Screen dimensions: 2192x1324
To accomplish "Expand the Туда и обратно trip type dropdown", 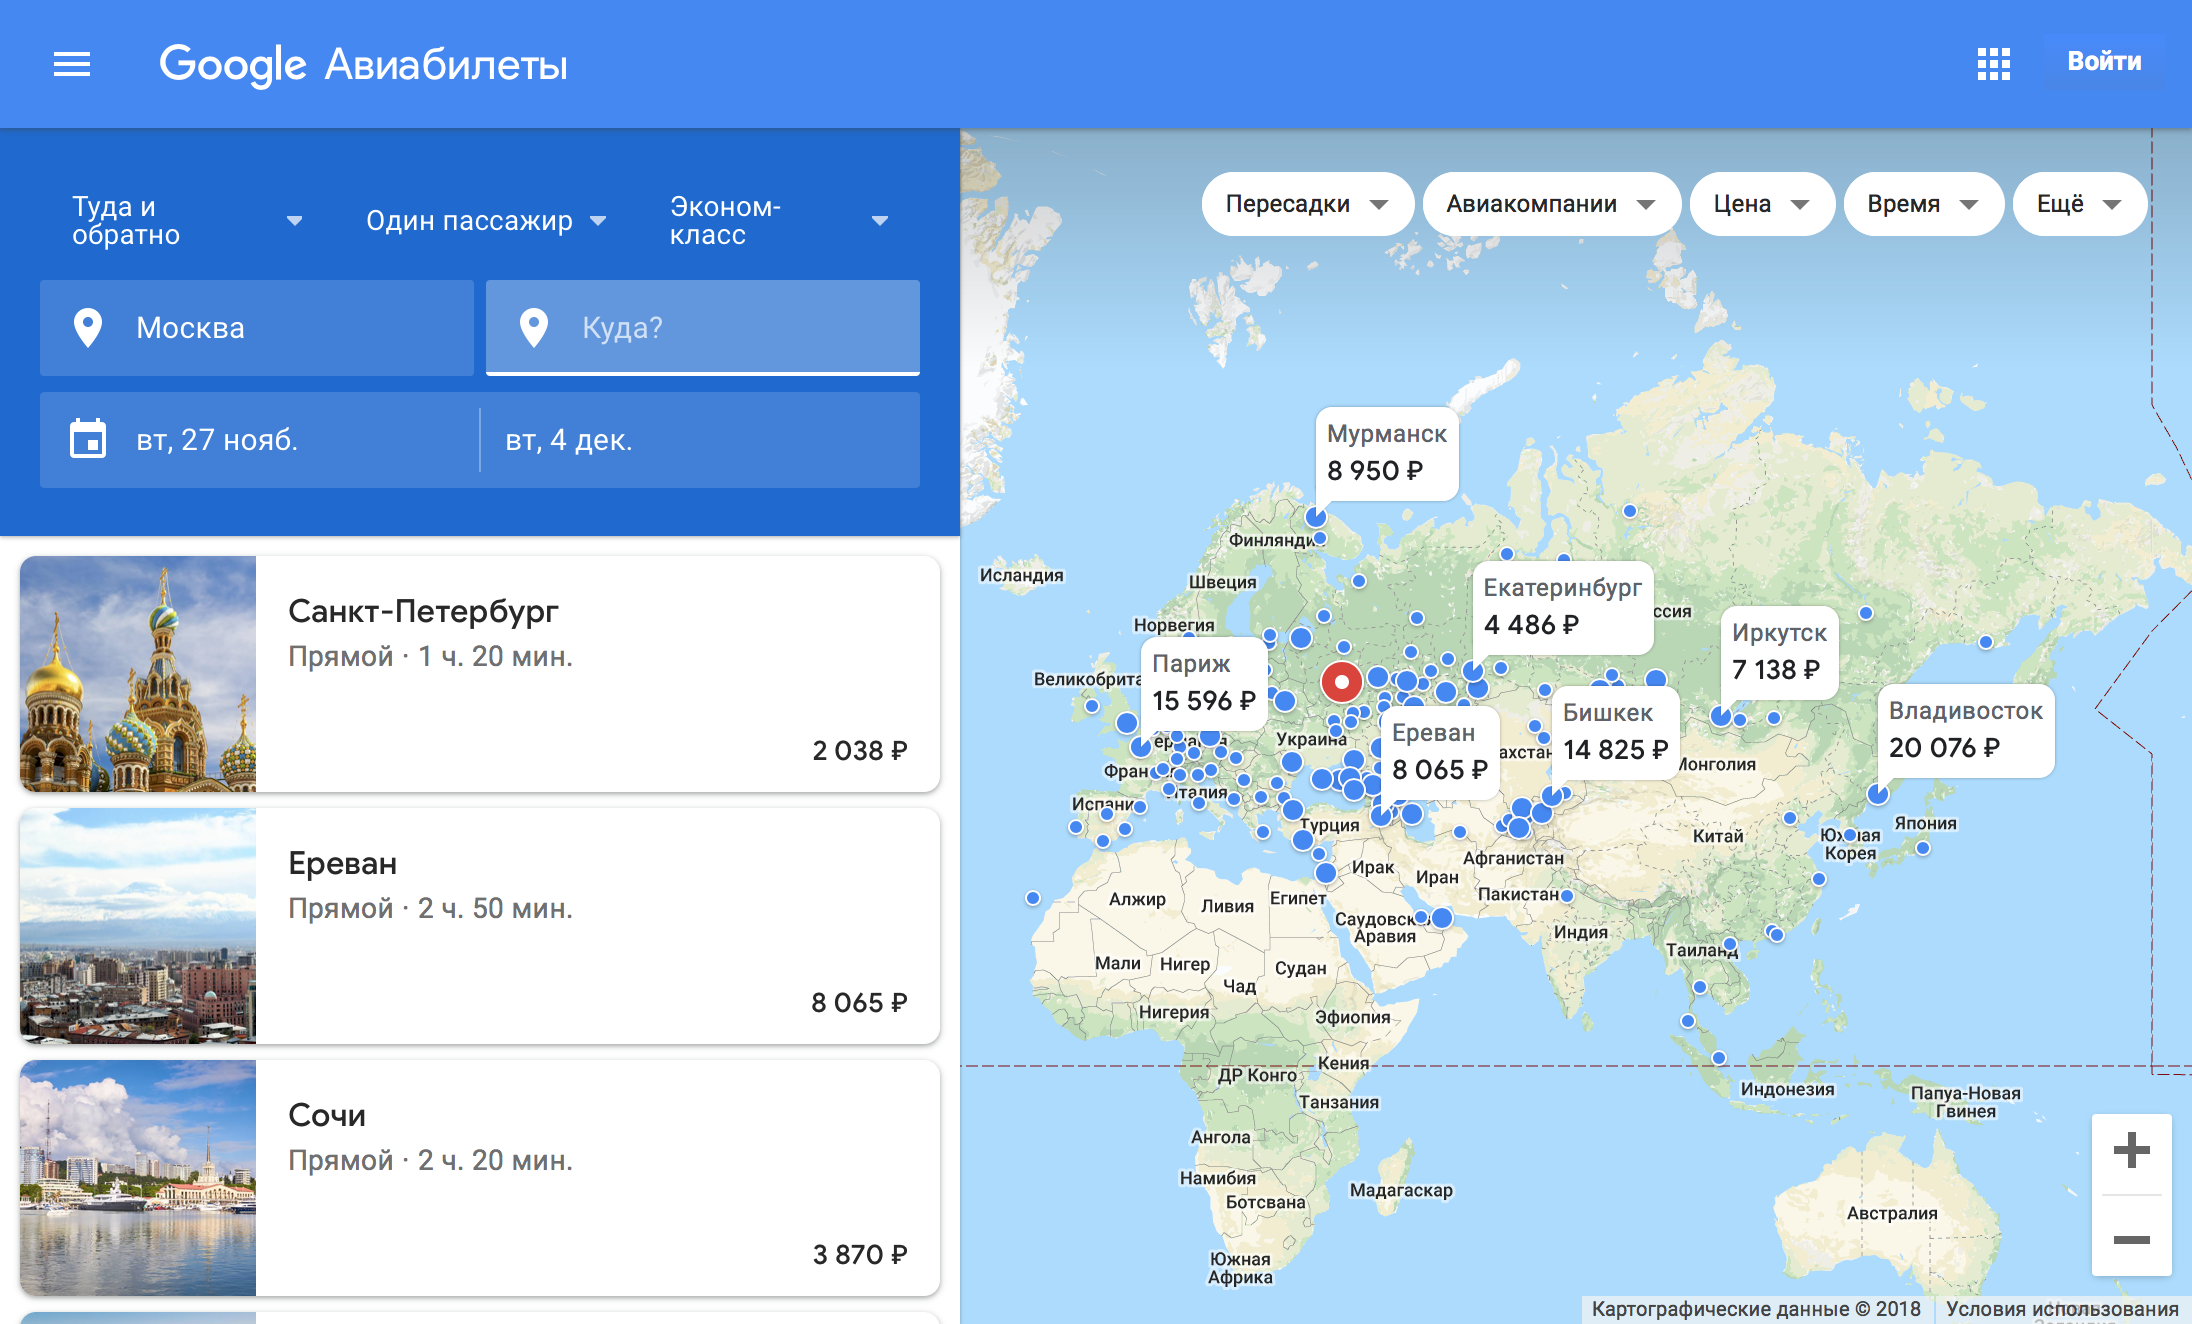I will [185, 221].
